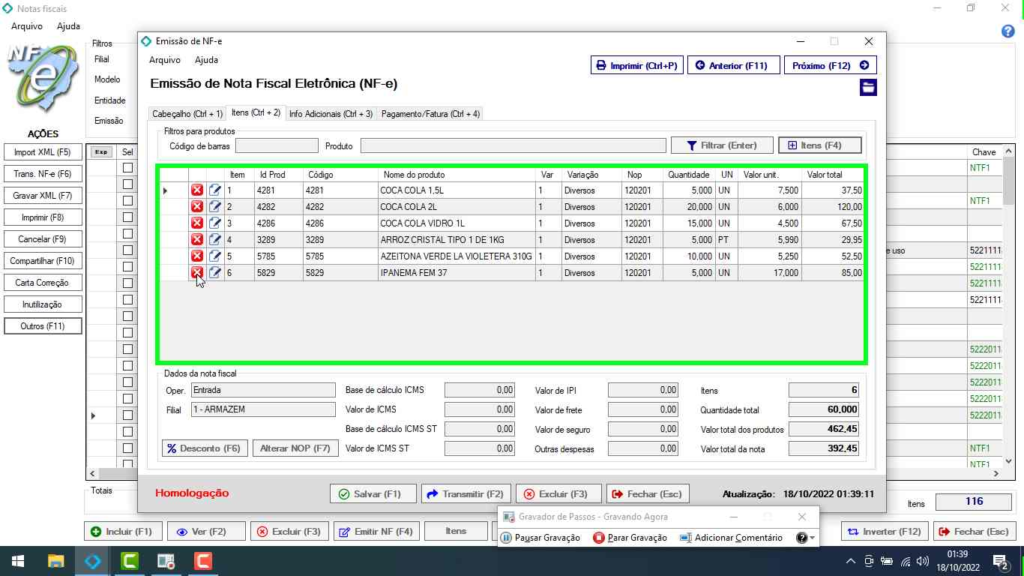
Task: Click the dark blue archive icon below Próximo
Action: pyautogui.click(x=868, y=88)
